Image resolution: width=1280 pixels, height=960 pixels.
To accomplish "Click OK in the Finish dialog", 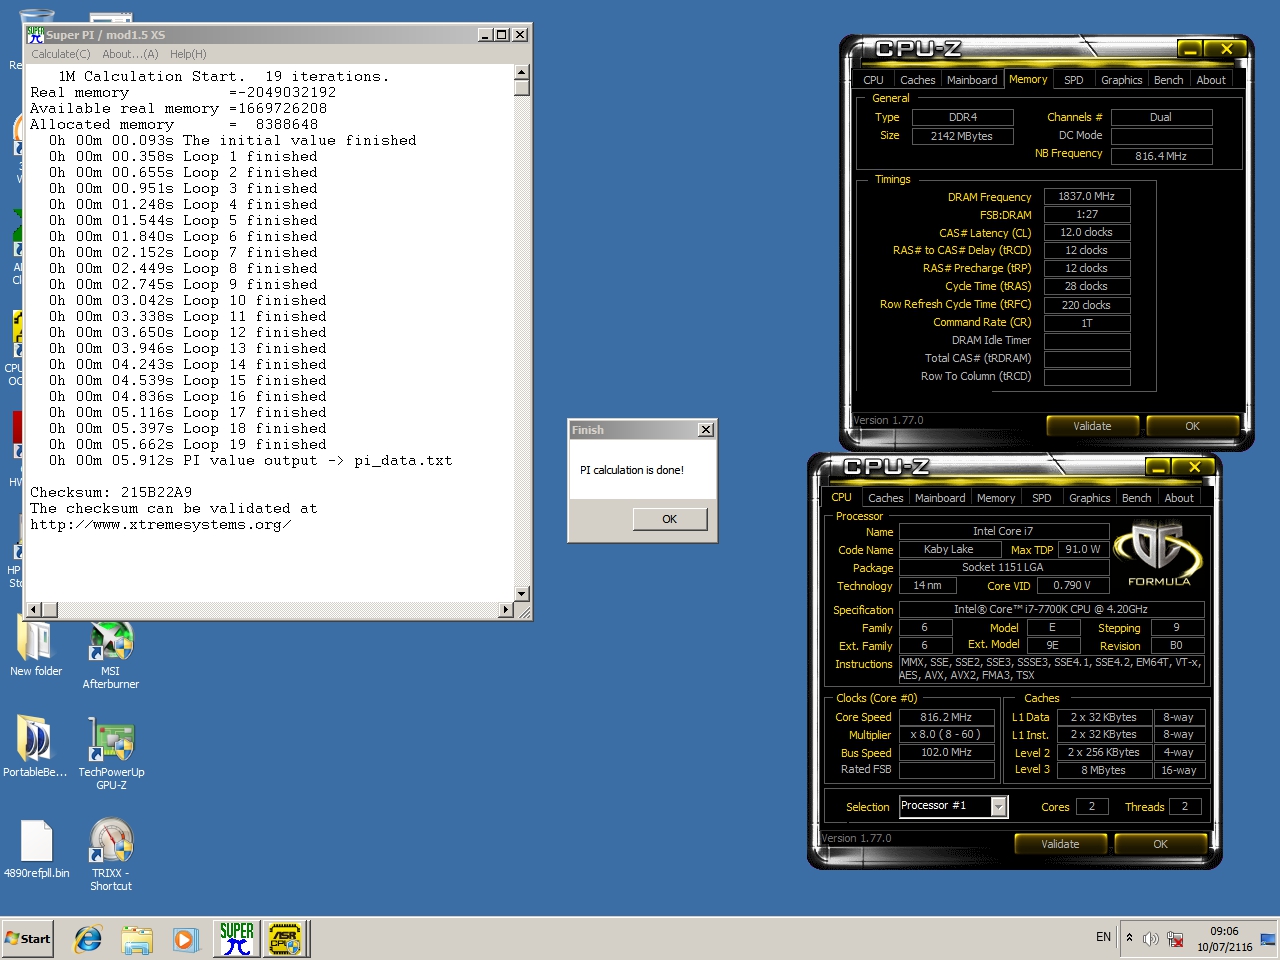I will coord(669,519).
